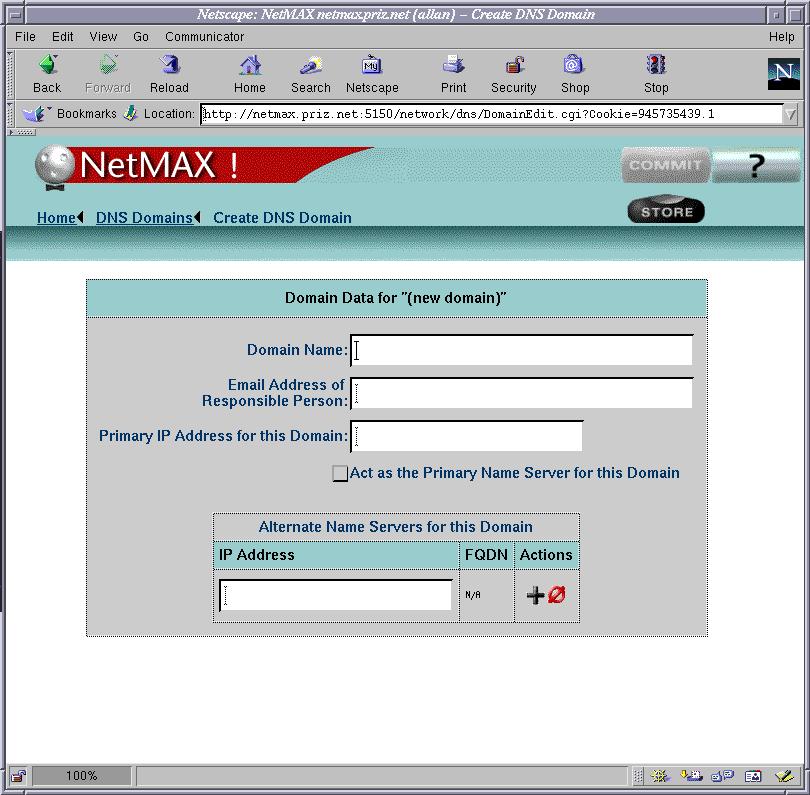Screen dimensions: 810x795
Task: Click the red delete icon in Actions
Action: [557, 595]
